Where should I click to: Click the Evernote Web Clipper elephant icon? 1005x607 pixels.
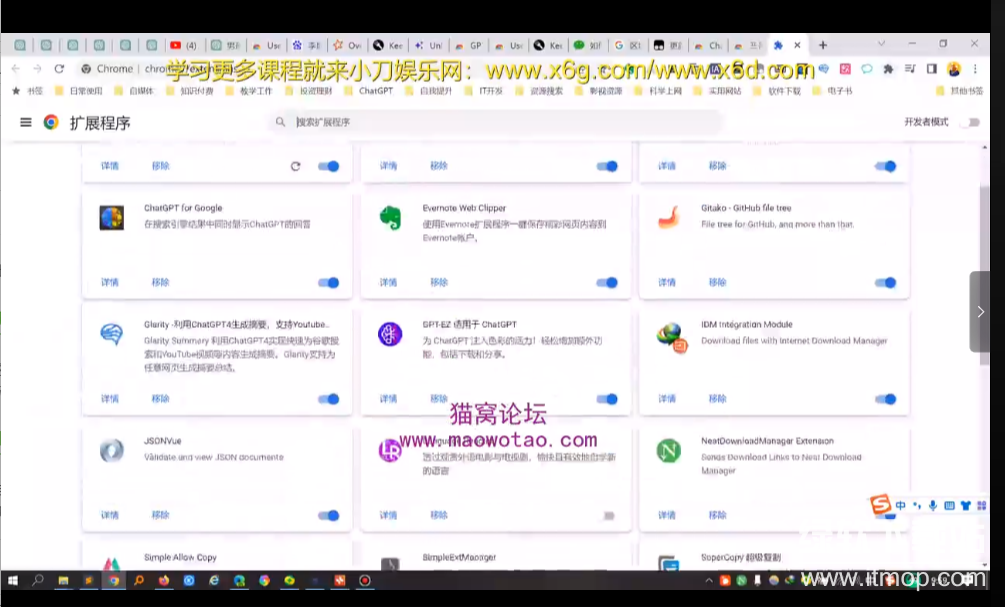point(390,218)
